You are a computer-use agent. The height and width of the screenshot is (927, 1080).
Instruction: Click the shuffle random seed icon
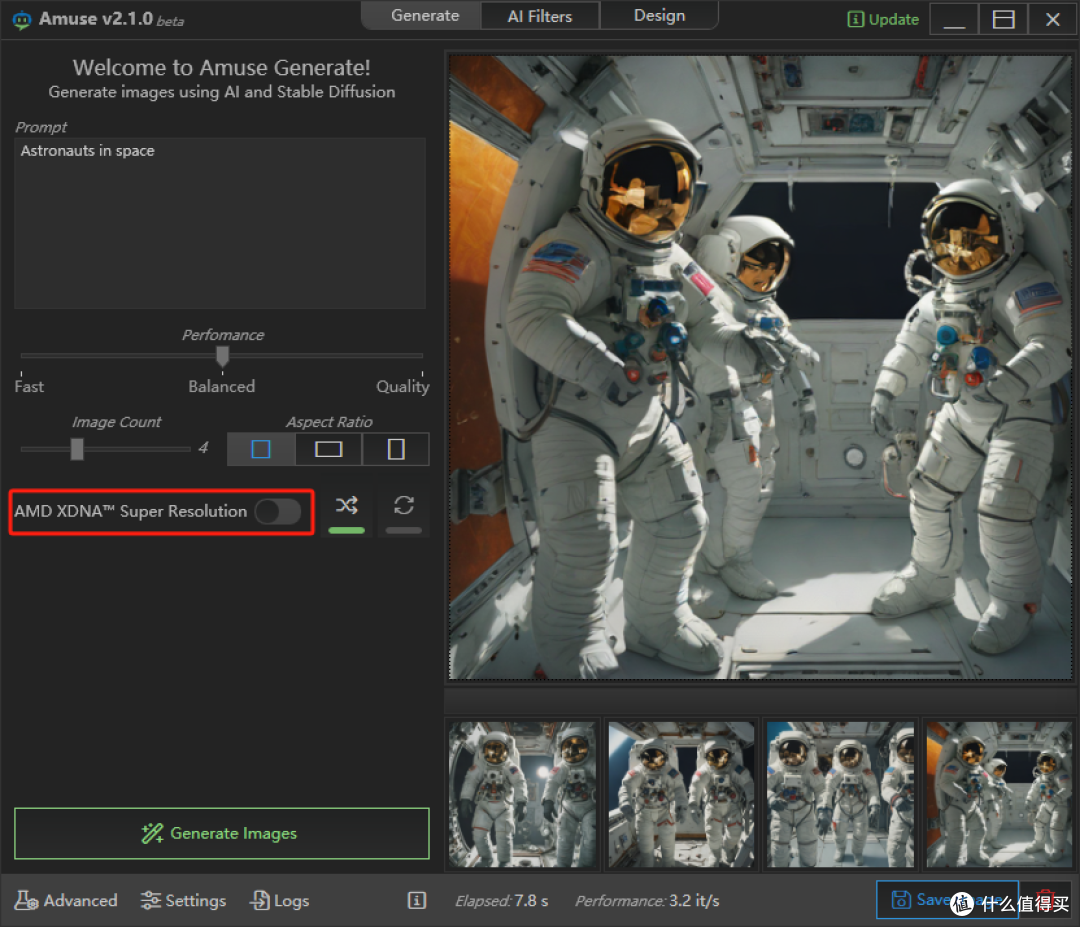point(347,506)
